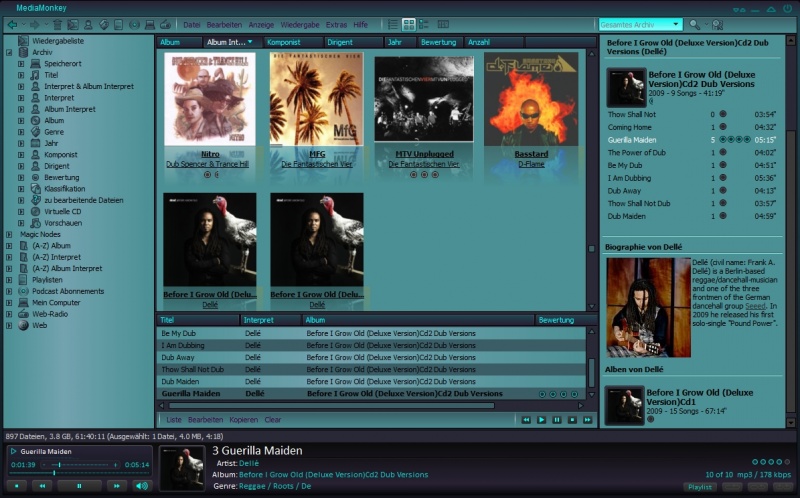Sort track list by Interpret column
Screen dimensions: 800x498
[270, 320]
